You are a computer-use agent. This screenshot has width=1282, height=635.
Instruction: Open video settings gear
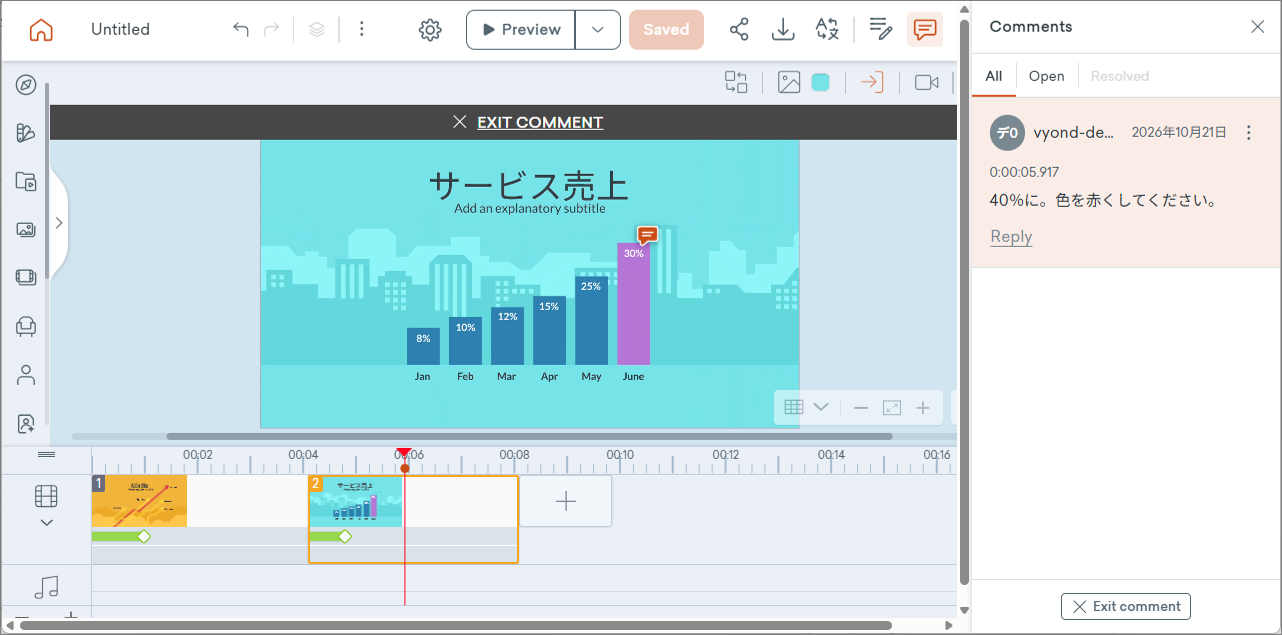430,30
